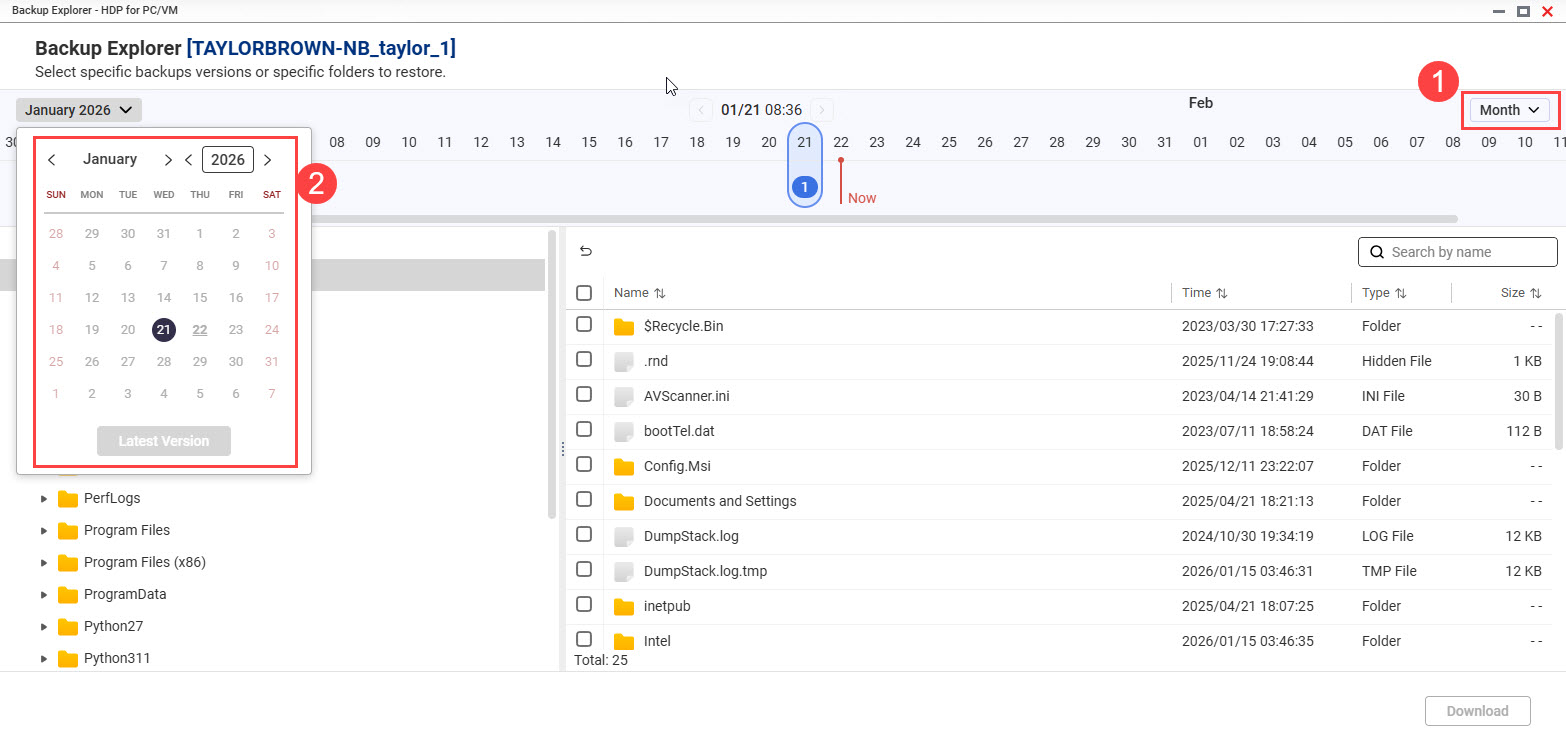Click the timeline horizontal scrollbar
Screen dimensions: 1566x750
[x=900, y=218]
